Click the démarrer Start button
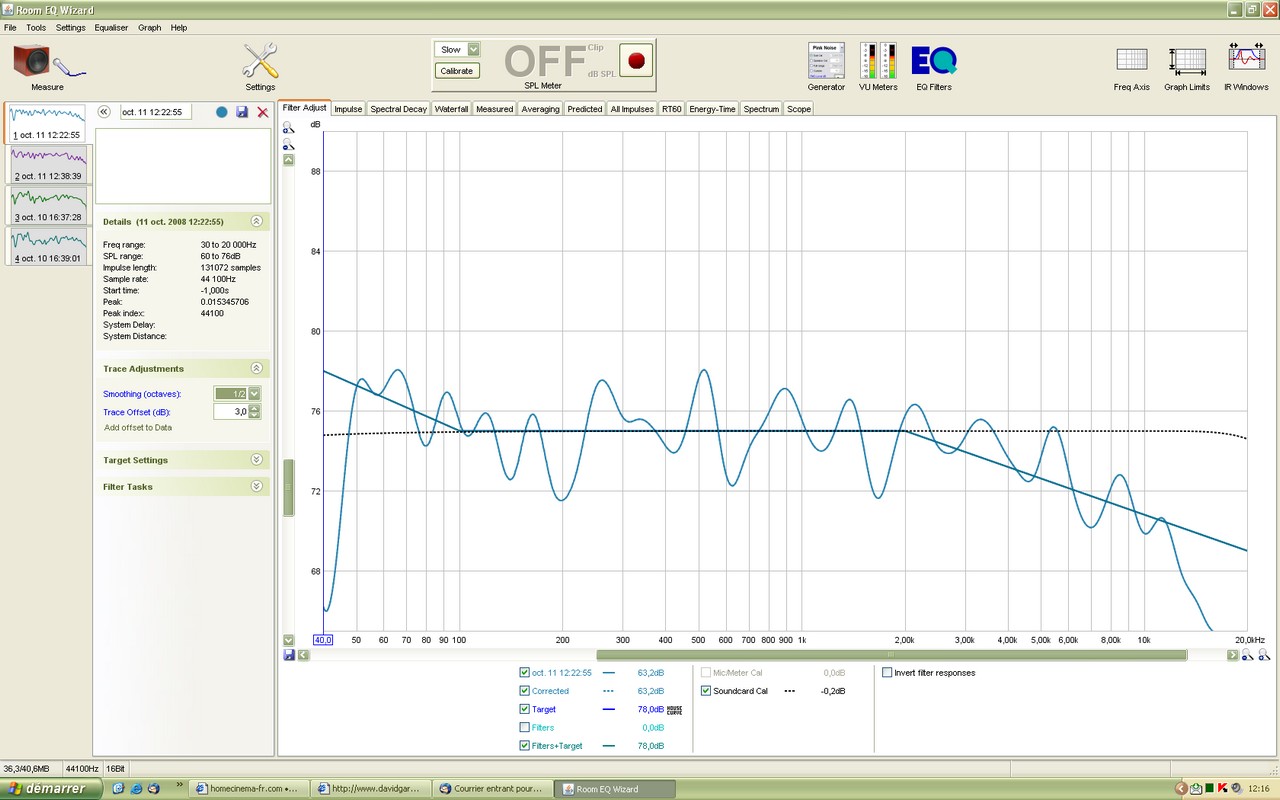 [51, 789]
